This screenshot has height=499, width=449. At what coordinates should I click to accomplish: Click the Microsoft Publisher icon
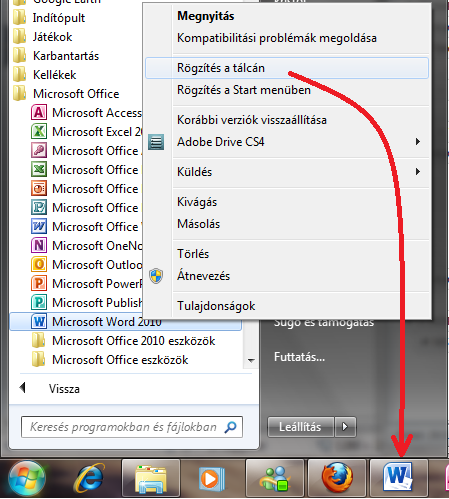[39, 302]
